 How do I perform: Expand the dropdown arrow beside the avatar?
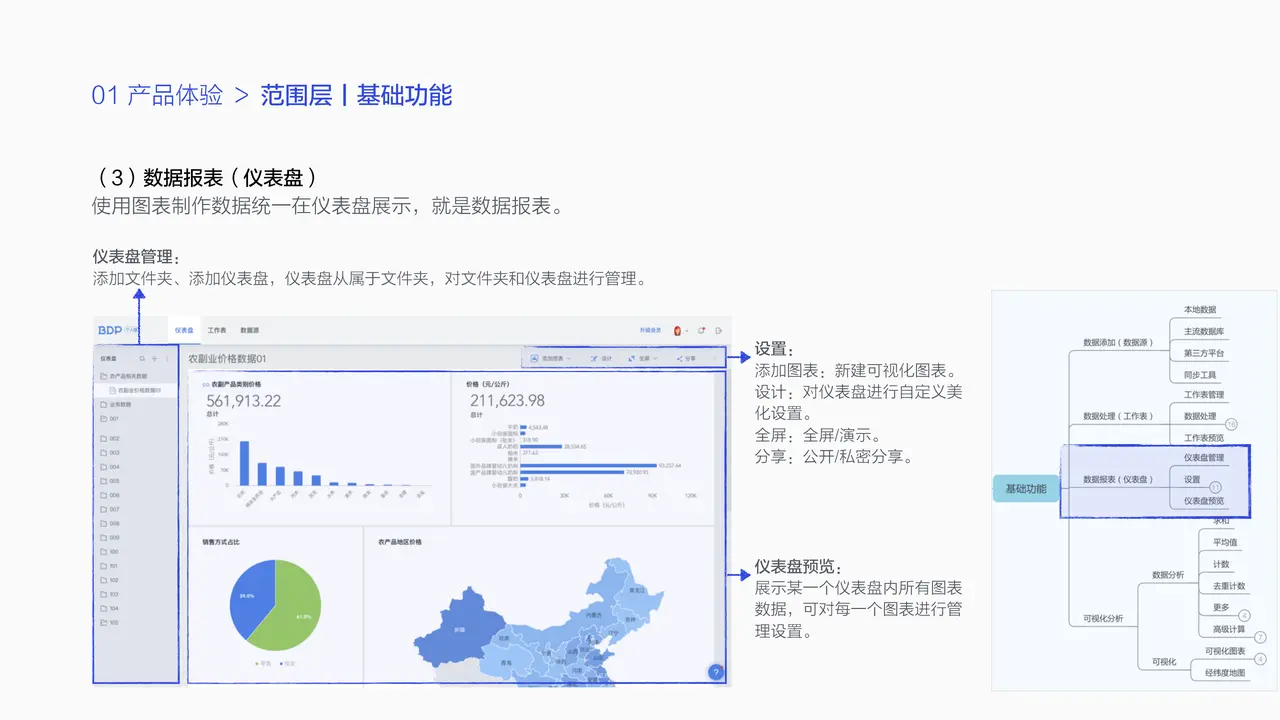click(687, 331)
